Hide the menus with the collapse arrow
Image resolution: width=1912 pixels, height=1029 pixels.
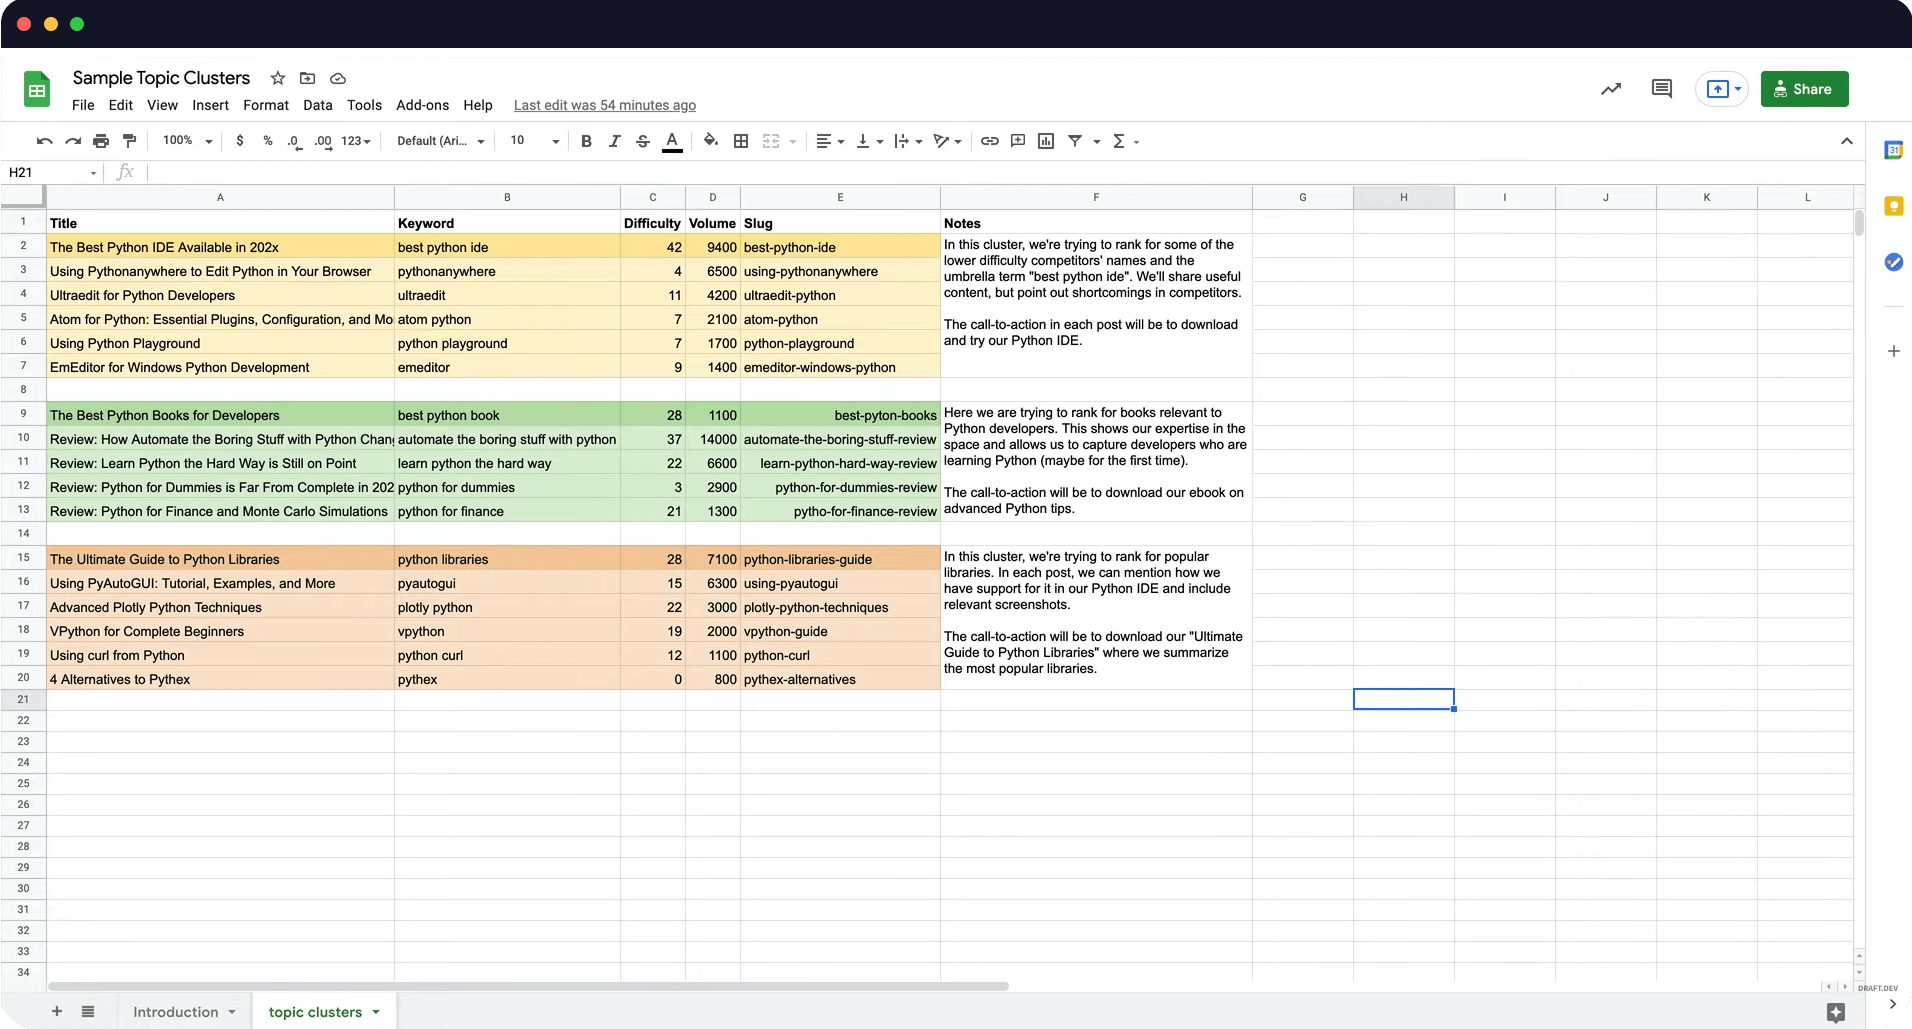tap(1847, 141)
